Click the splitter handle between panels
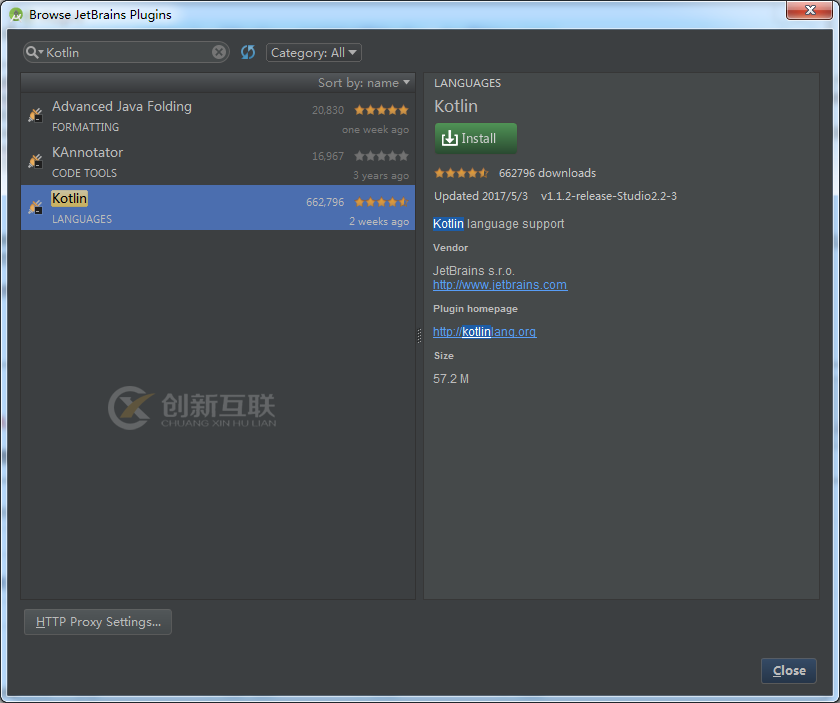840x703 pixels. (419, 335)
